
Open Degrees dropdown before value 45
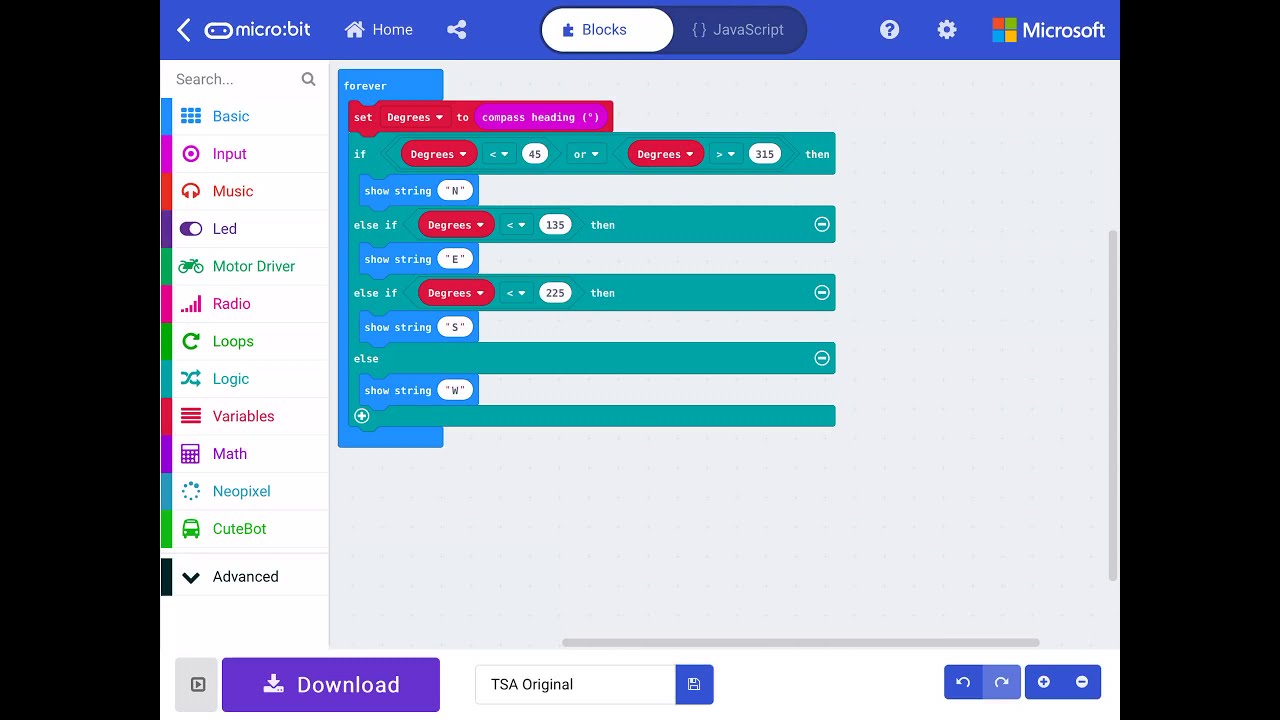coord(440,154)
